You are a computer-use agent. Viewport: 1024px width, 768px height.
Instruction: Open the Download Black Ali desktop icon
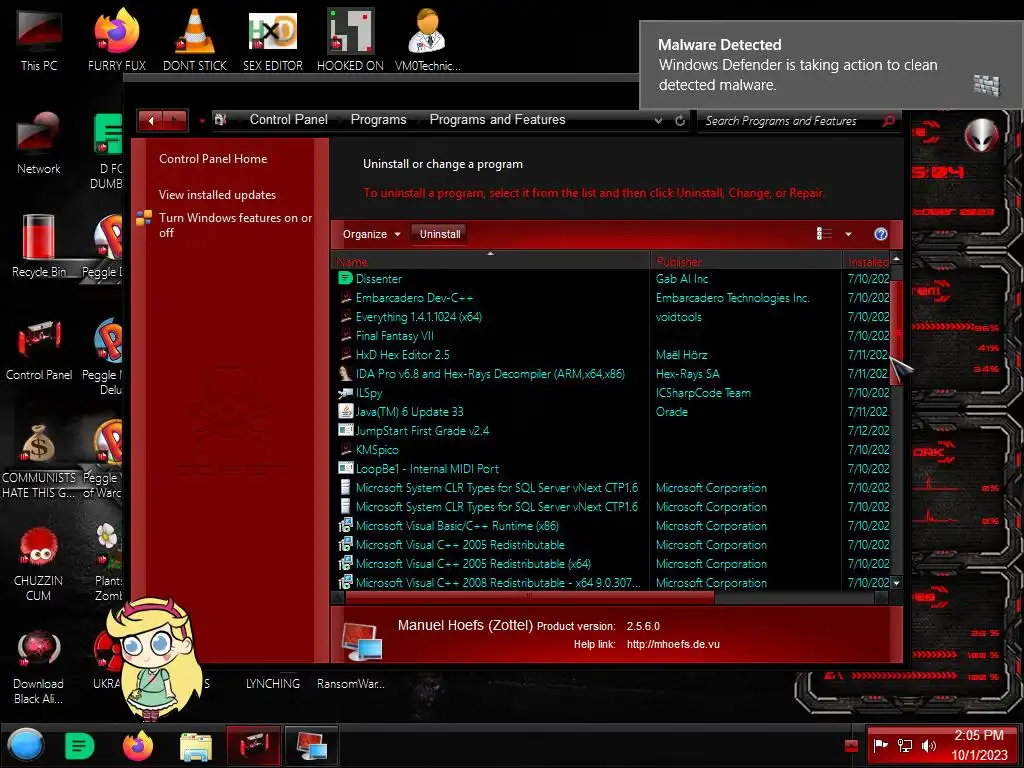click(x=39, y=665)
